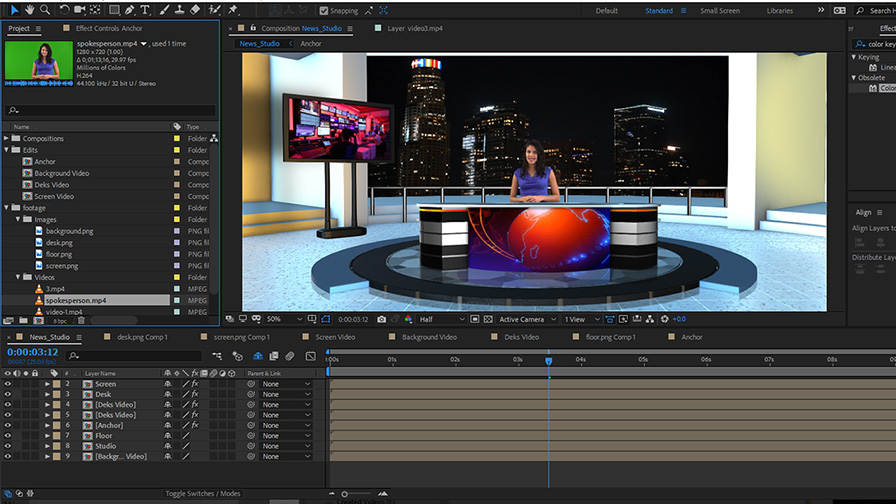Open composition mini-flowchart in timeline
896x504 pixels.
(217, 356)
